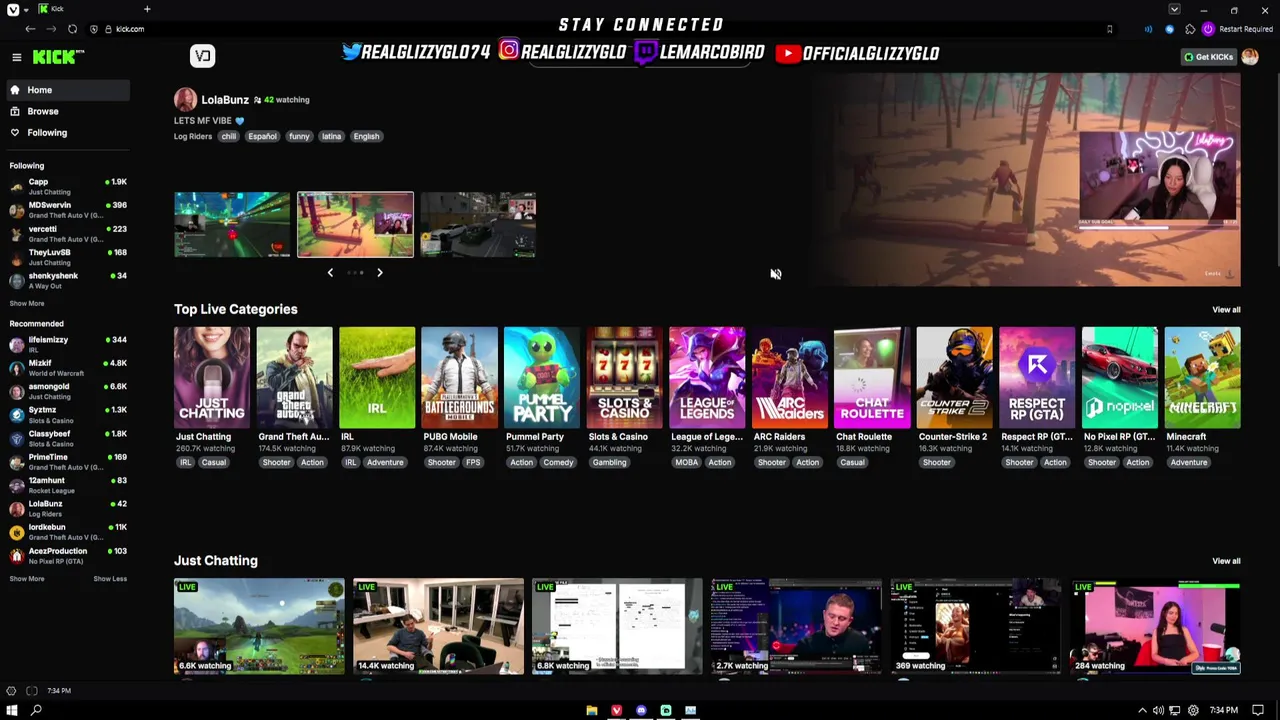Open a new browser tab
Screen dimensions: 1280x720
point(147,9)
